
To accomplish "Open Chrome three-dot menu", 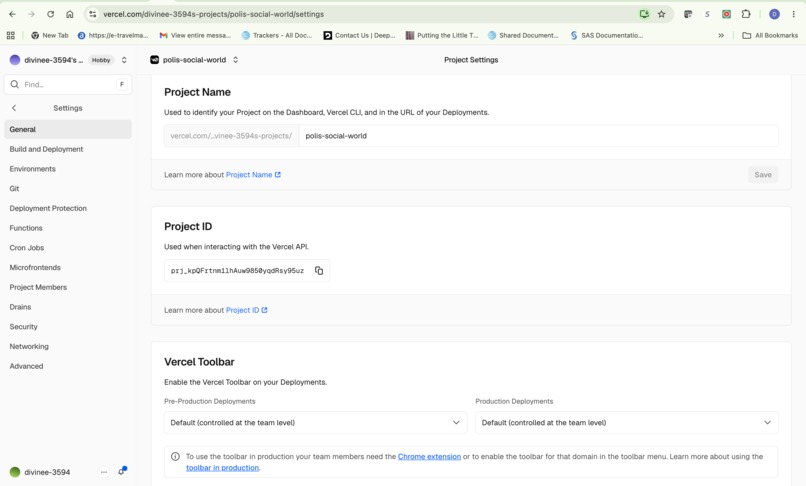I will click(x=794, y=14).
